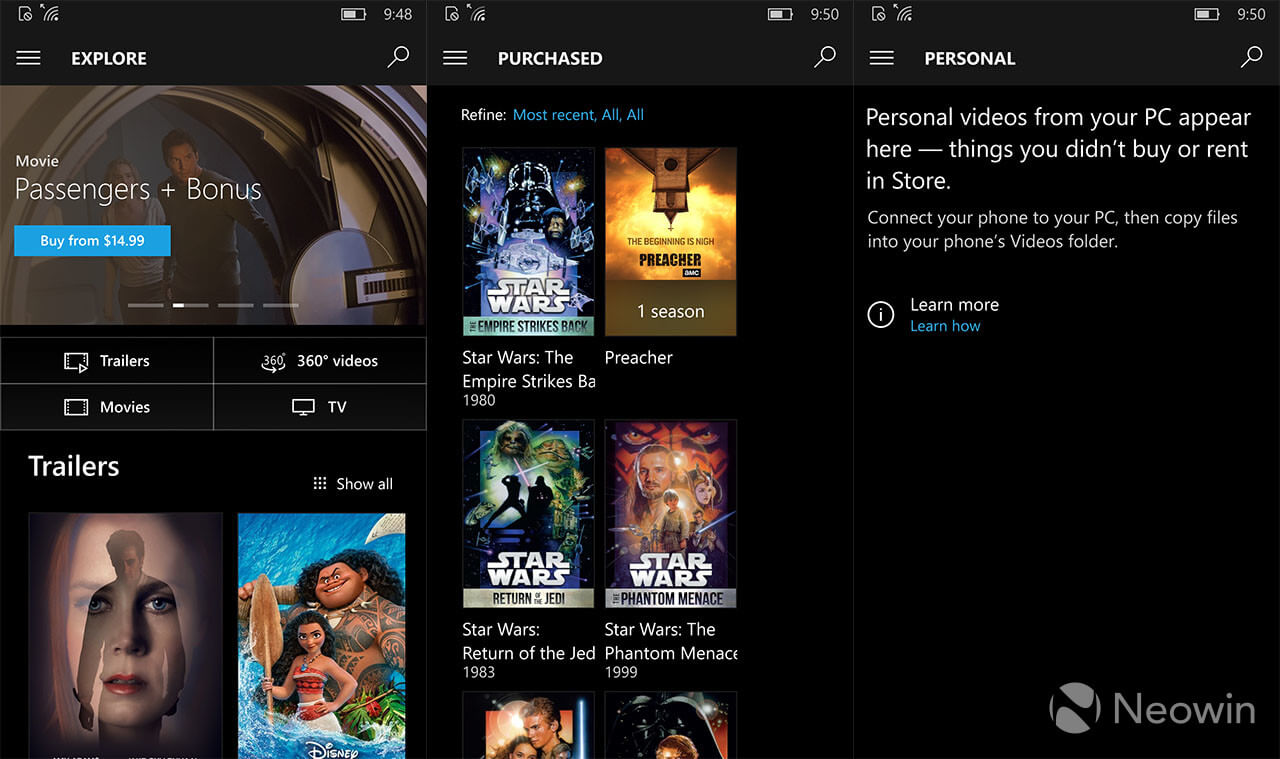Tap the Preacher title text
Image resolution: width=1280 pixels, height=759 pixels.
[639, 357]
